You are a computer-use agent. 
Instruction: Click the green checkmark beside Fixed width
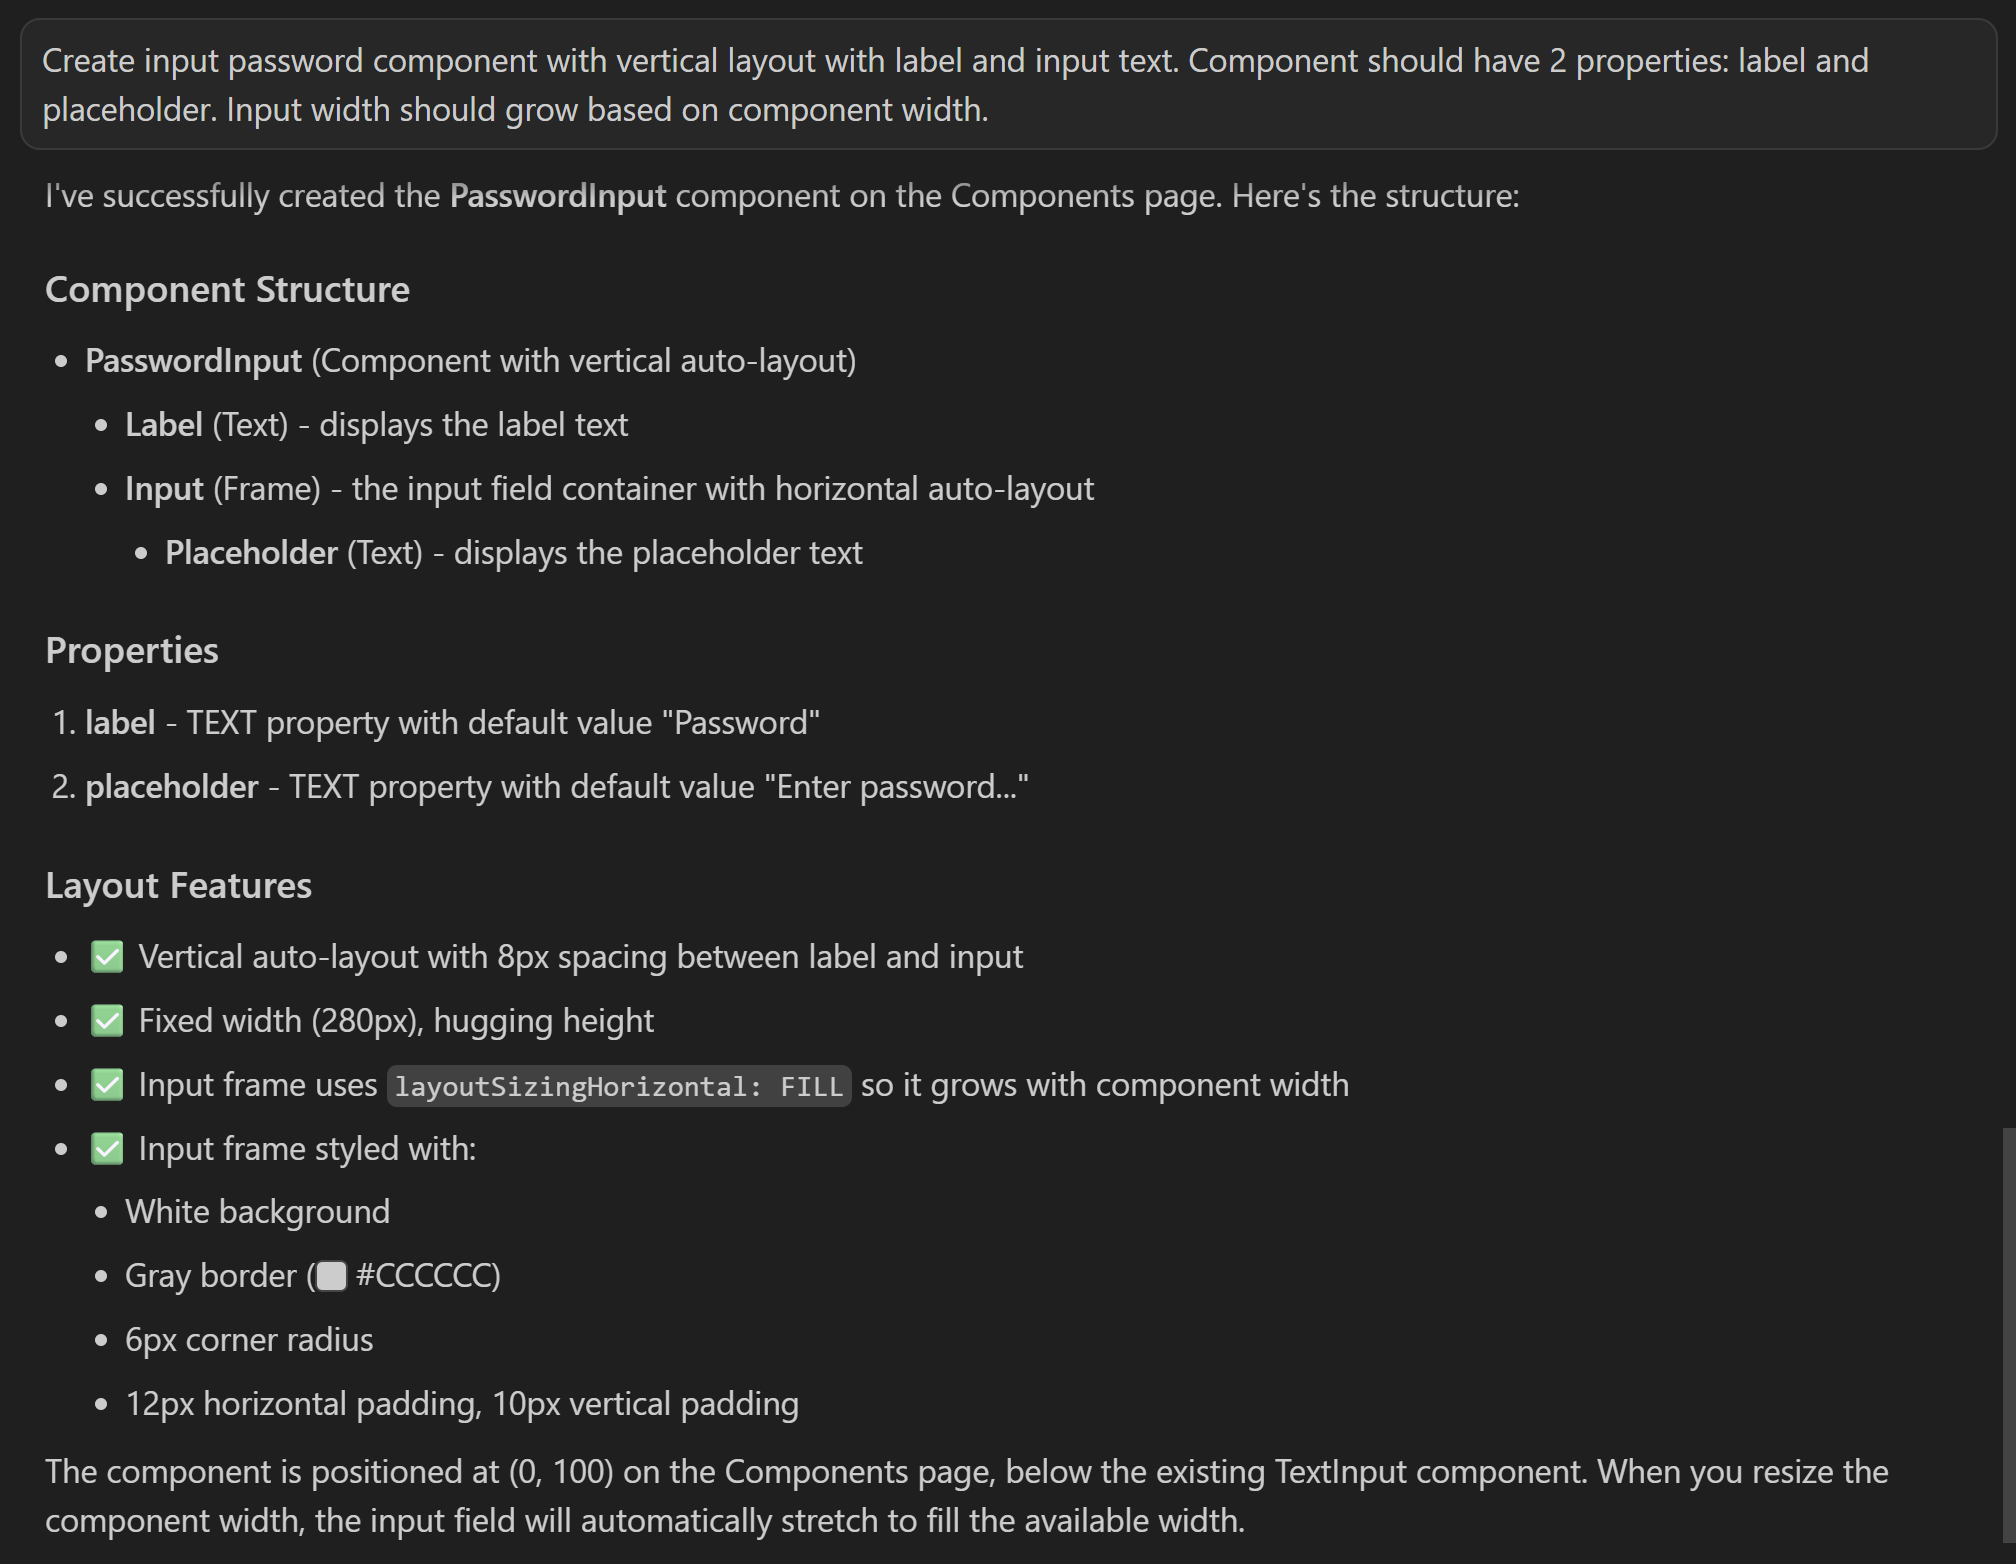[x=107, y=1021]
